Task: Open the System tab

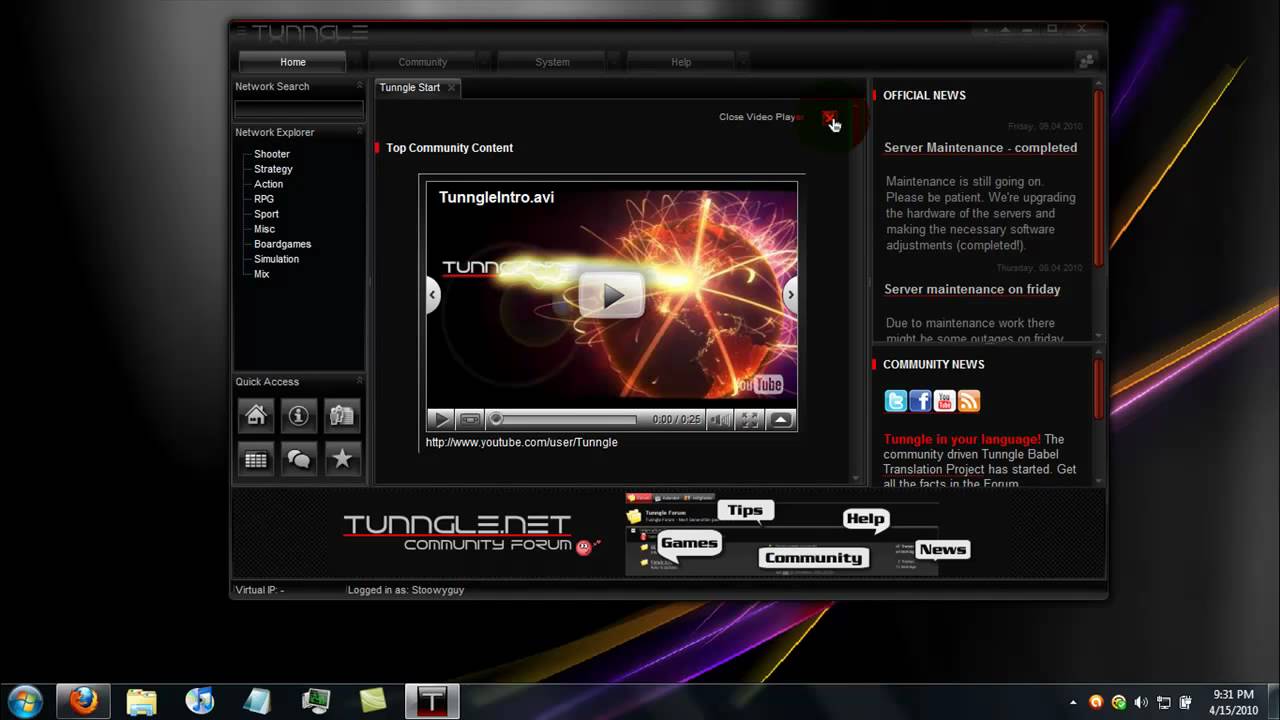Action: 552,62
